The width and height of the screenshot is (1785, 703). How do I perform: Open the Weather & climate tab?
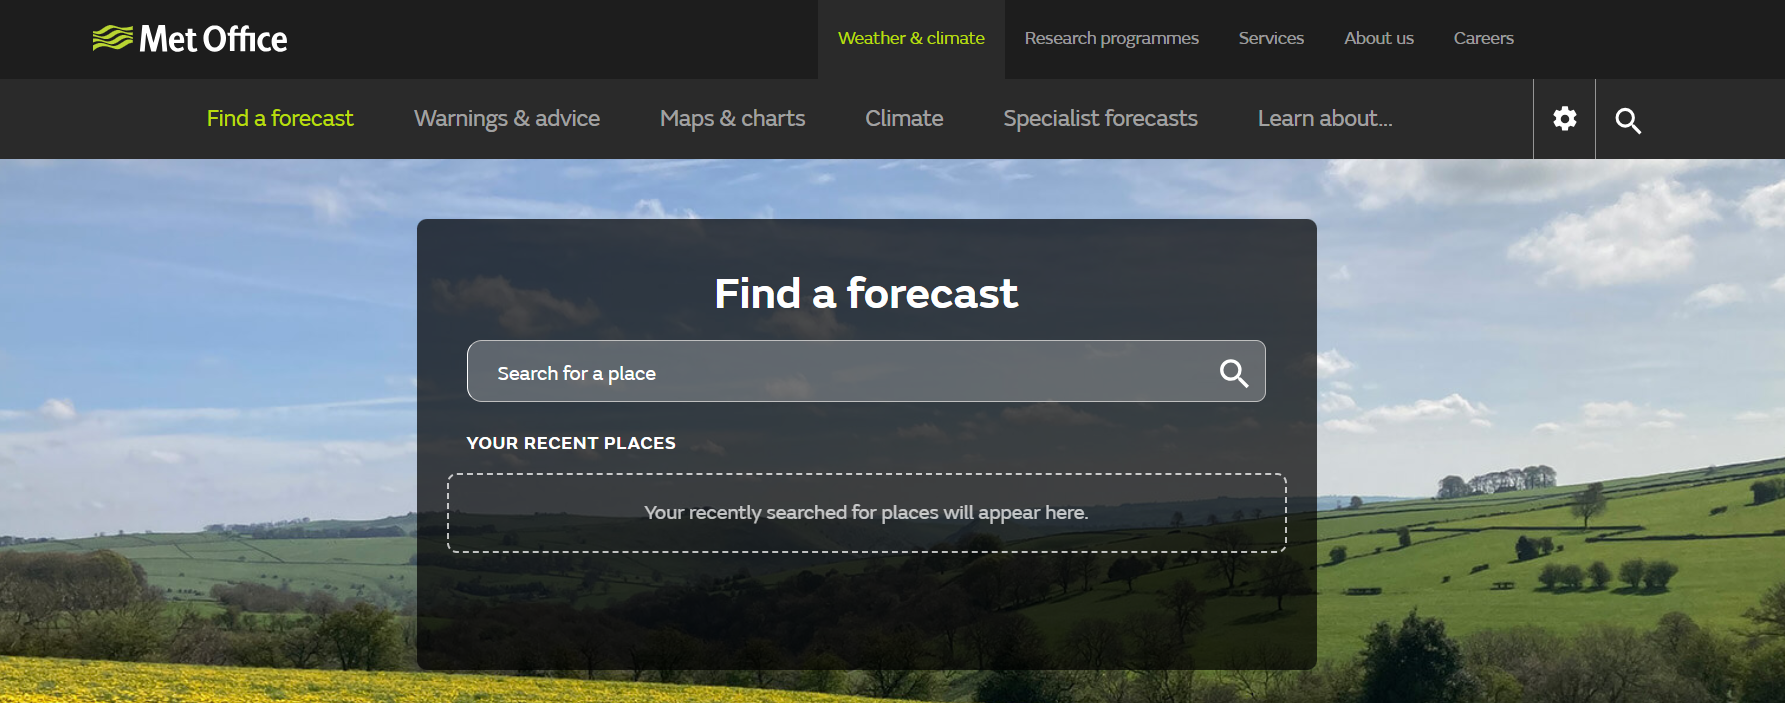tap(911, 39)
